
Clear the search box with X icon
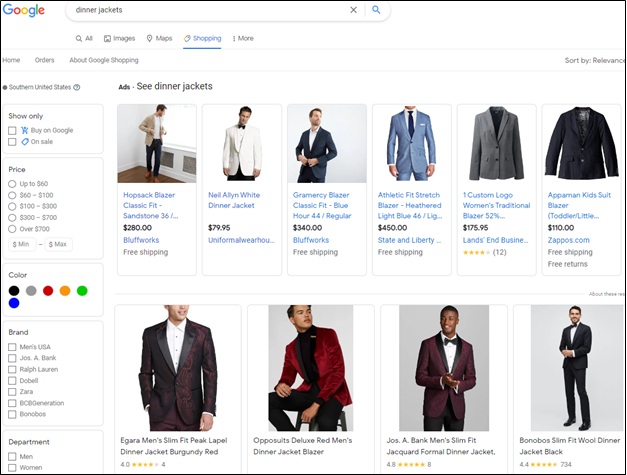point(353,10)
